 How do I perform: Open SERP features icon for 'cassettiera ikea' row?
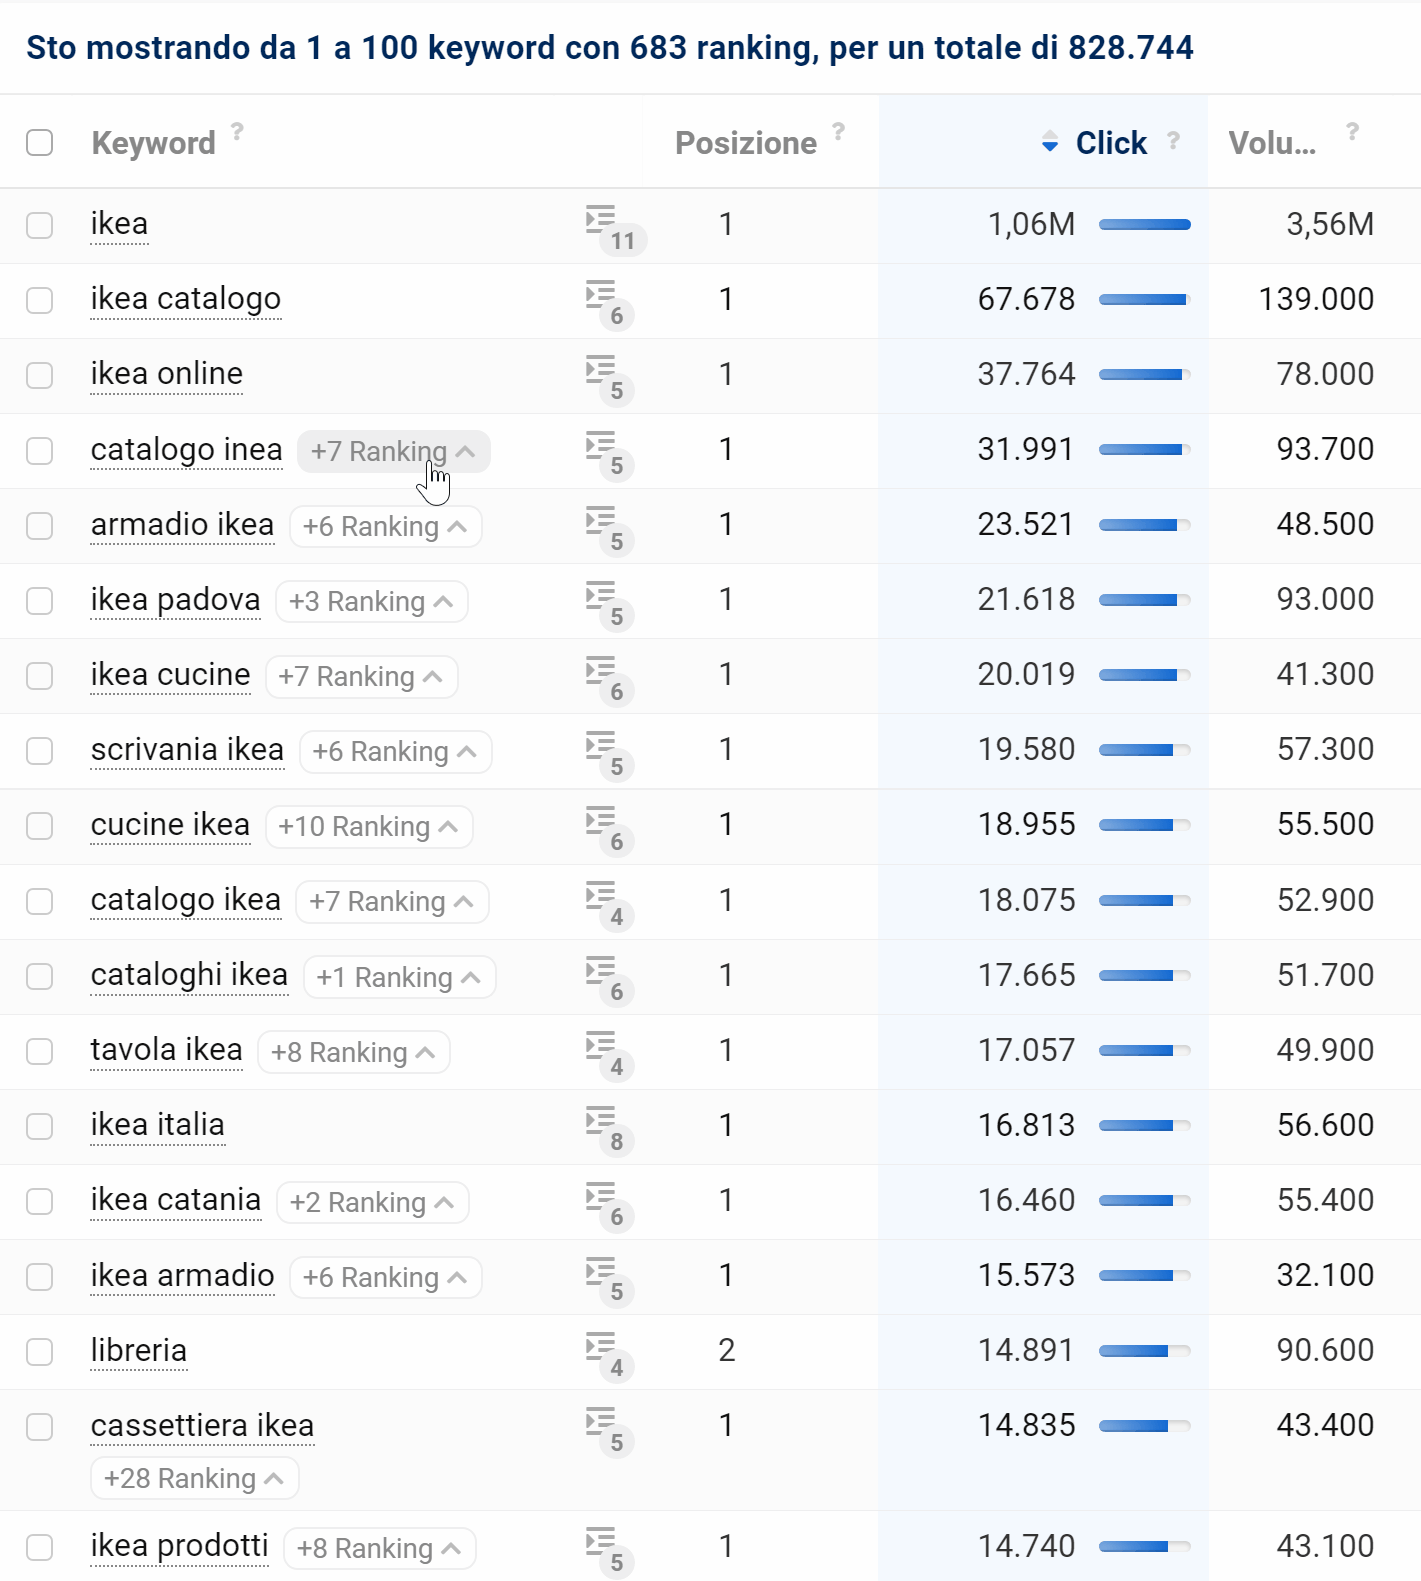click(610, 1430)
